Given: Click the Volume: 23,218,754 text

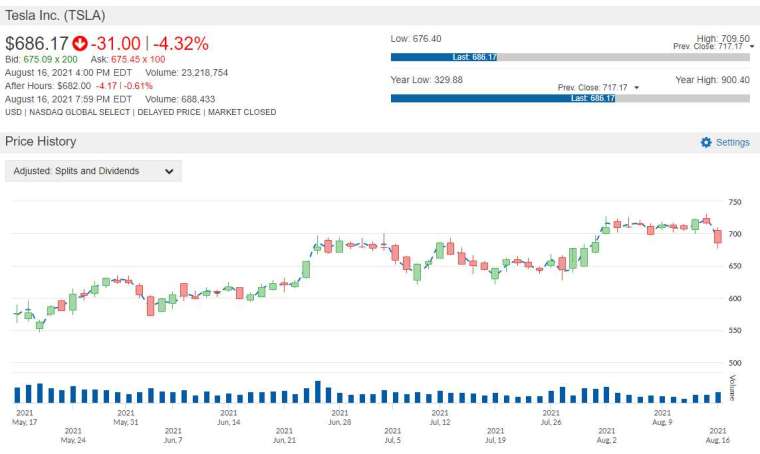Looking at the screenshot, I should point(187,73).
